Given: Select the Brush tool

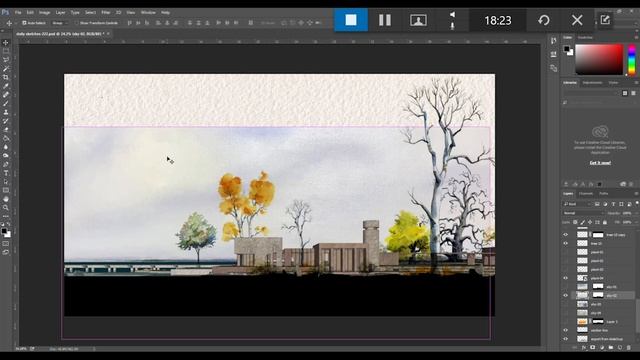Looking at the screenshot, I should [6, 103].
